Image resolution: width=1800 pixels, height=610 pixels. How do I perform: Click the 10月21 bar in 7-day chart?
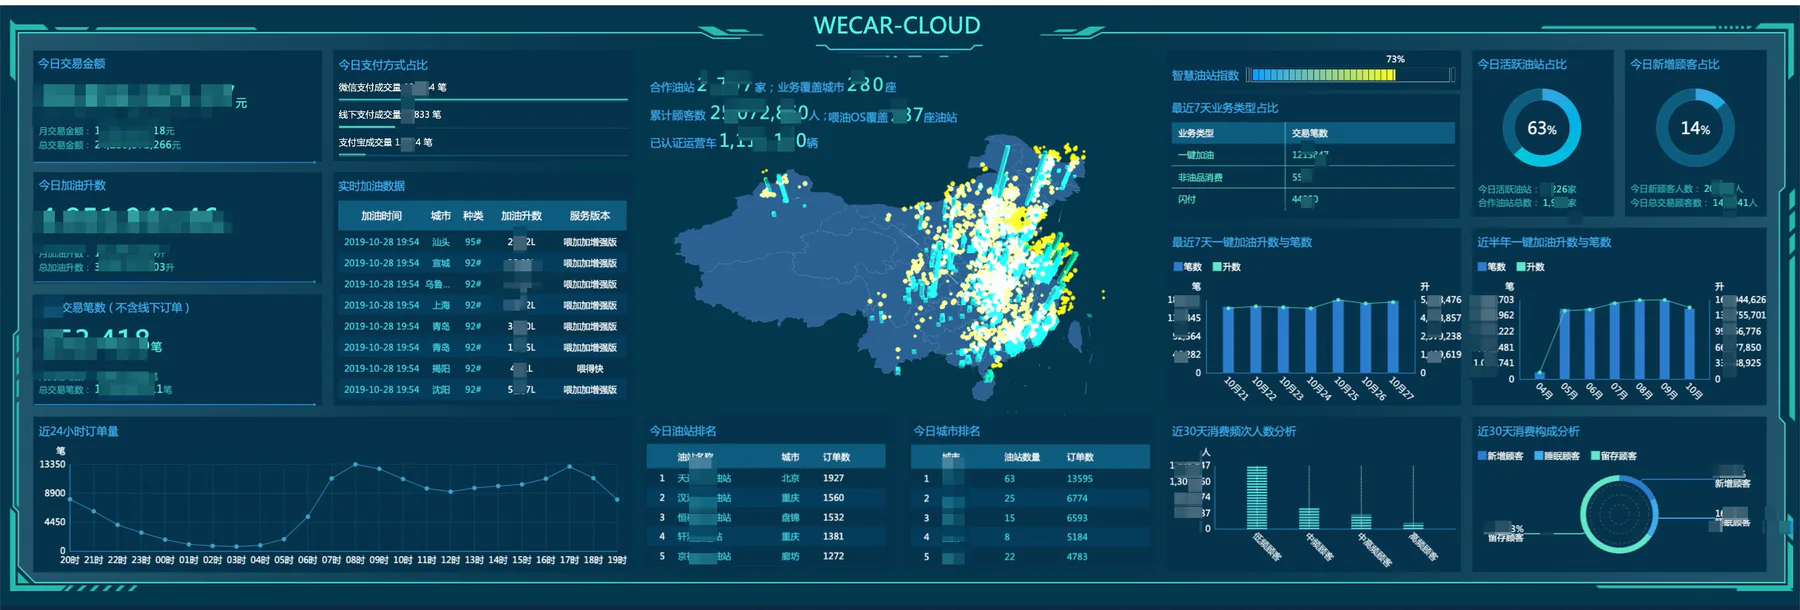[x=1229, y=340]
